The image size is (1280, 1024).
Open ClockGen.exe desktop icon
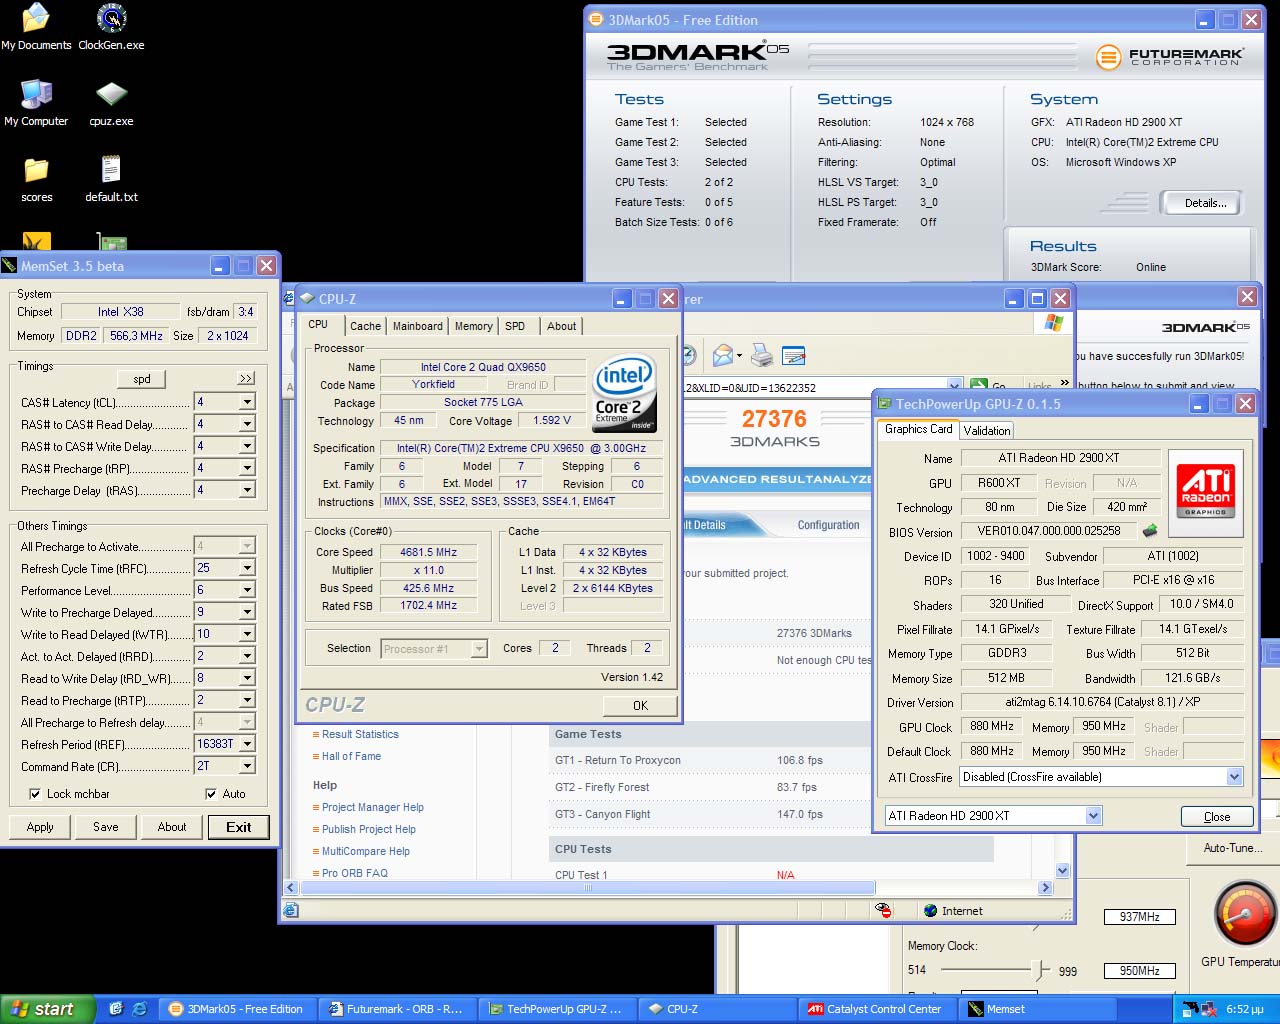[111, 27]
